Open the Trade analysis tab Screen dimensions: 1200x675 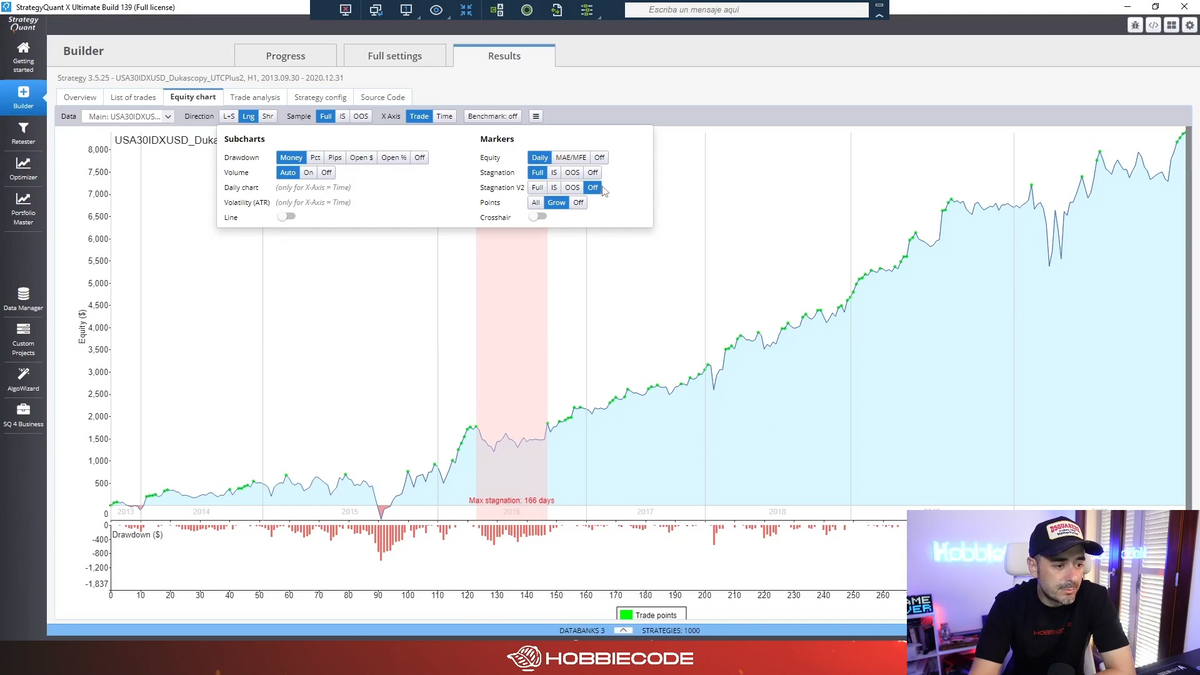coord(255,97)
